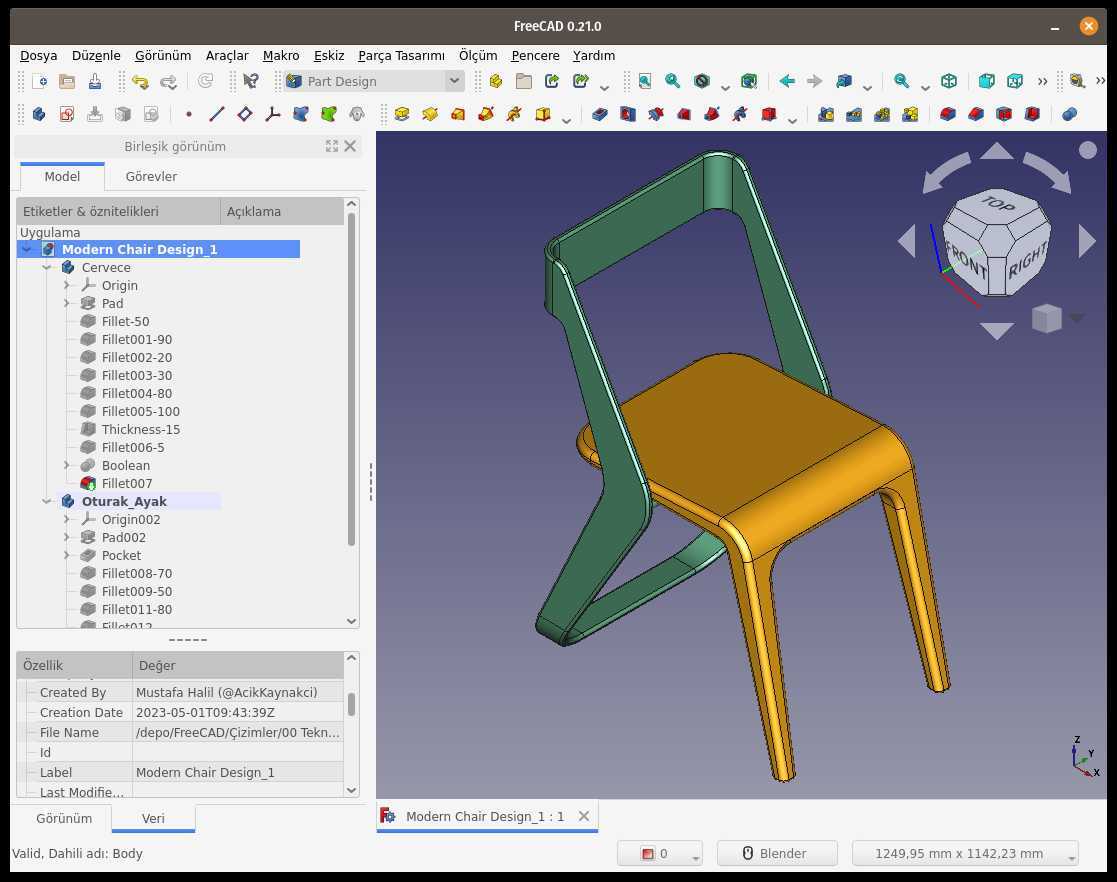Open the dimensions unit dropdown in status bar
Image resolution: width=1117 pixels, height=882 pixels.
965,854
